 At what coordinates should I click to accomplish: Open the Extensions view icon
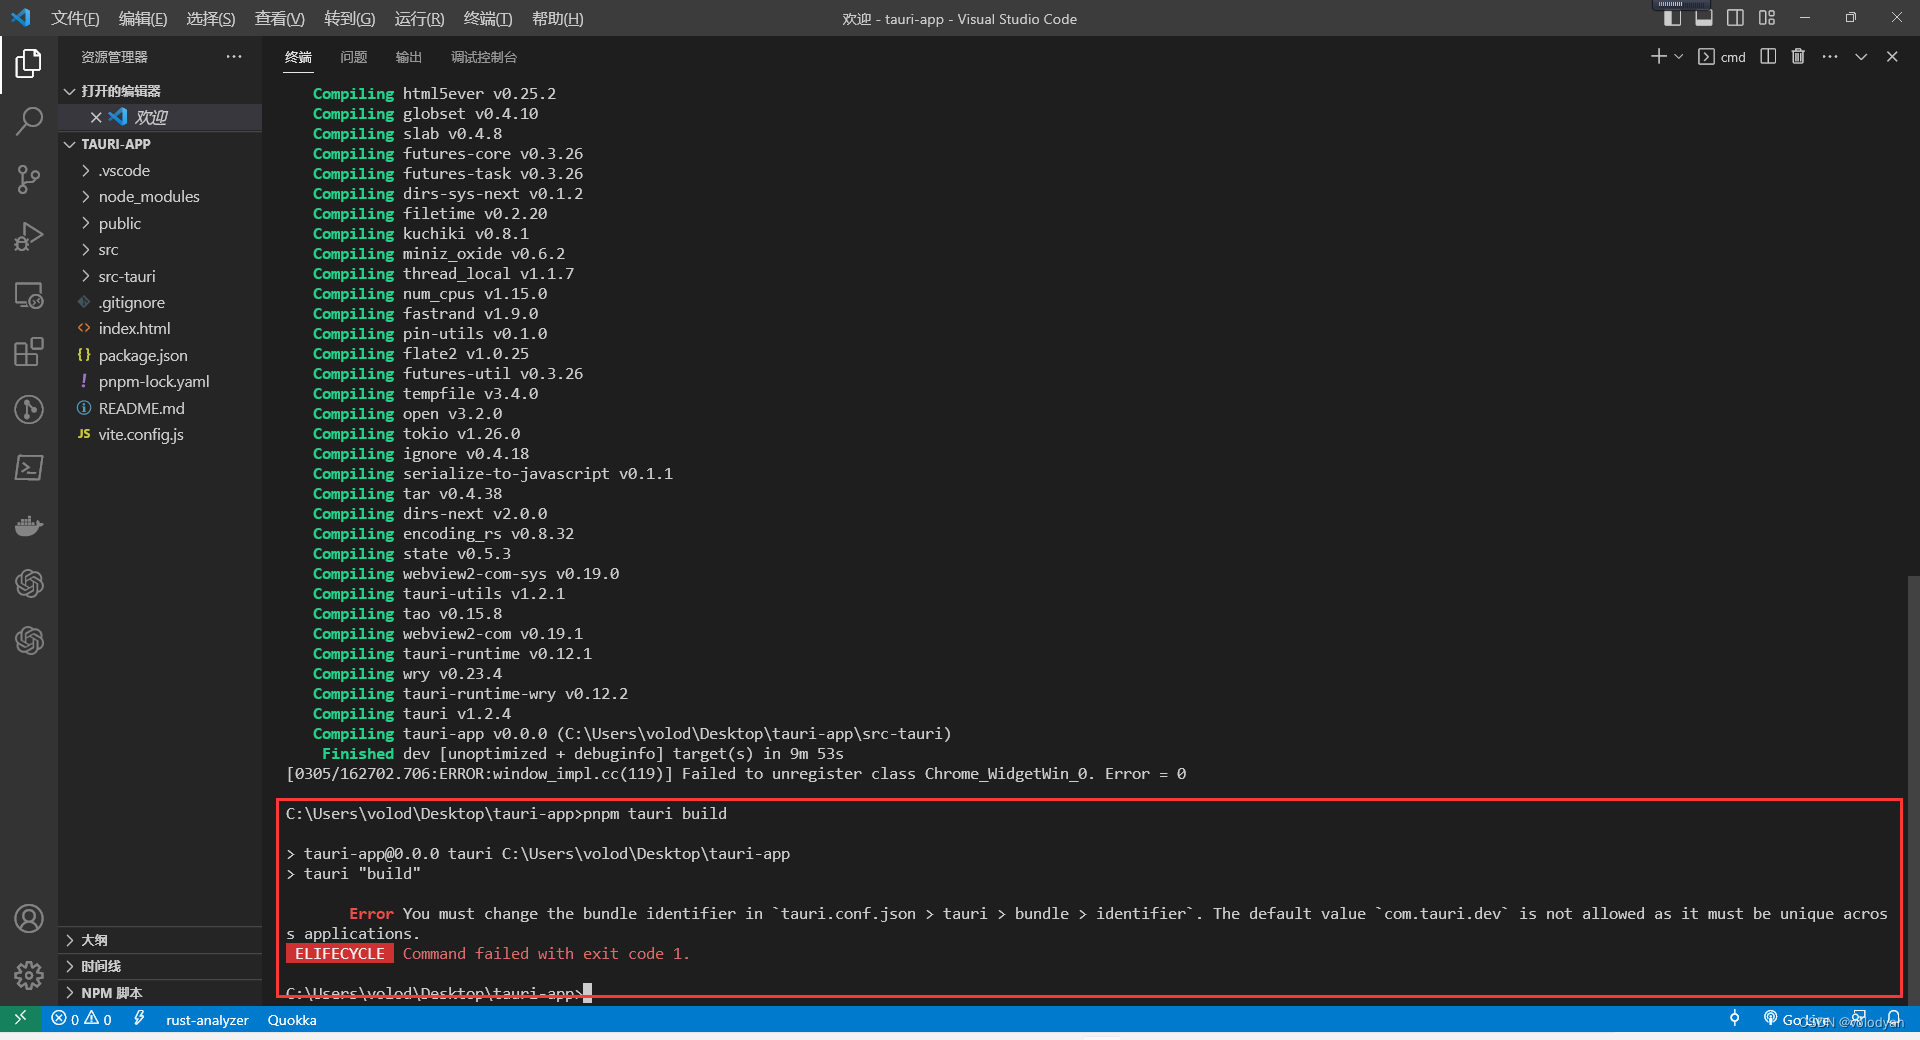29,352
